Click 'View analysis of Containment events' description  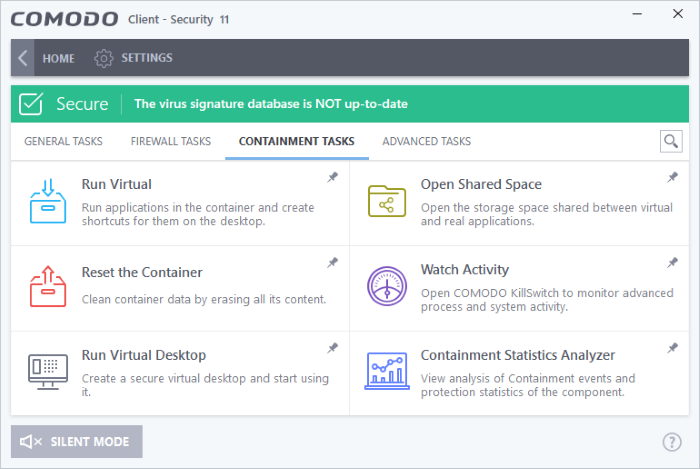click(x=528, y=385)
